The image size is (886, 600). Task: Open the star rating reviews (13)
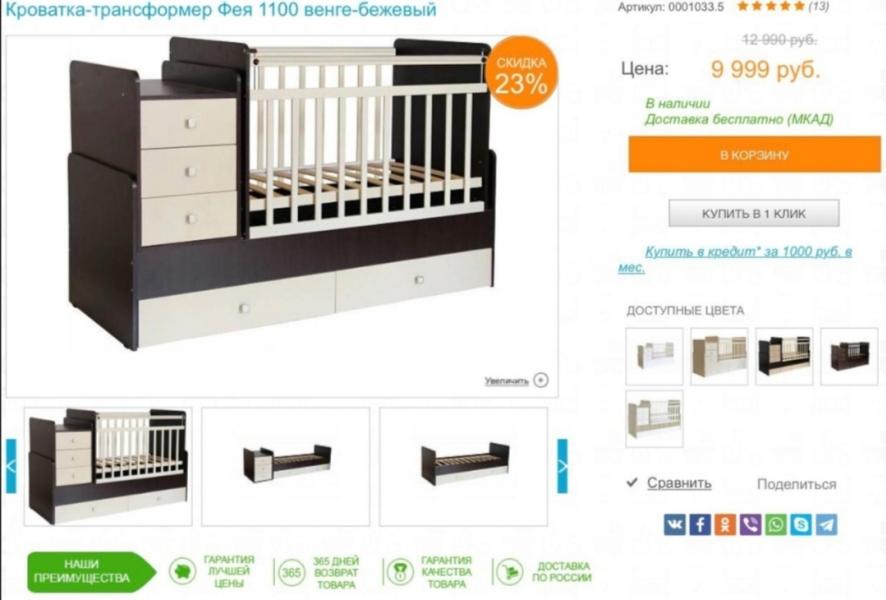coord(783,7)
